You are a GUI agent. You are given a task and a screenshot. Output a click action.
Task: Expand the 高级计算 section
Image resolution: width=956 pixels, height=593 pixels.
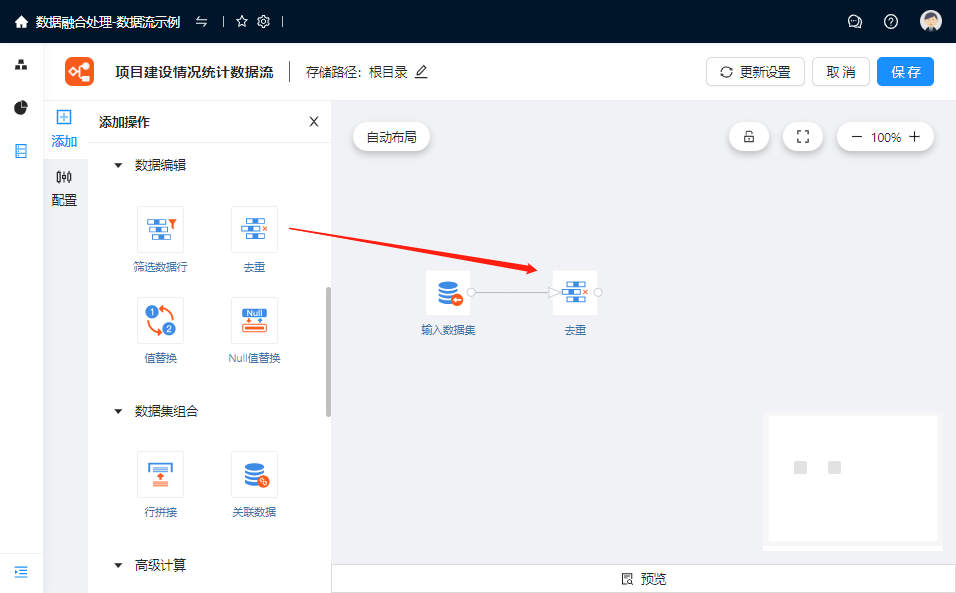pyautogui.click(x=118, y=565)
